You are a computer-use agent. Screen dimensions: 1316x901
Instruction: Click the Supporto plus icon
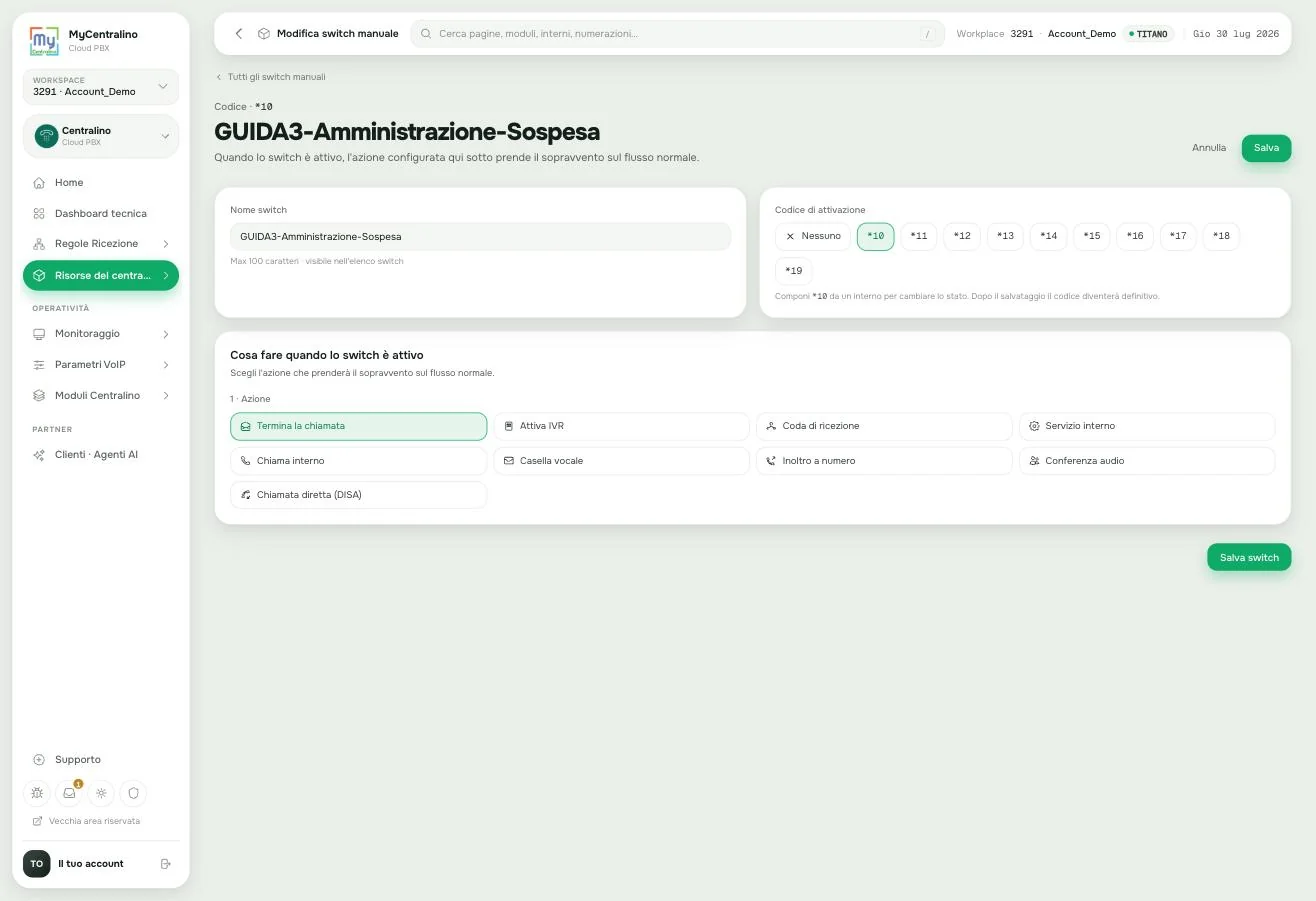point(39,760)
